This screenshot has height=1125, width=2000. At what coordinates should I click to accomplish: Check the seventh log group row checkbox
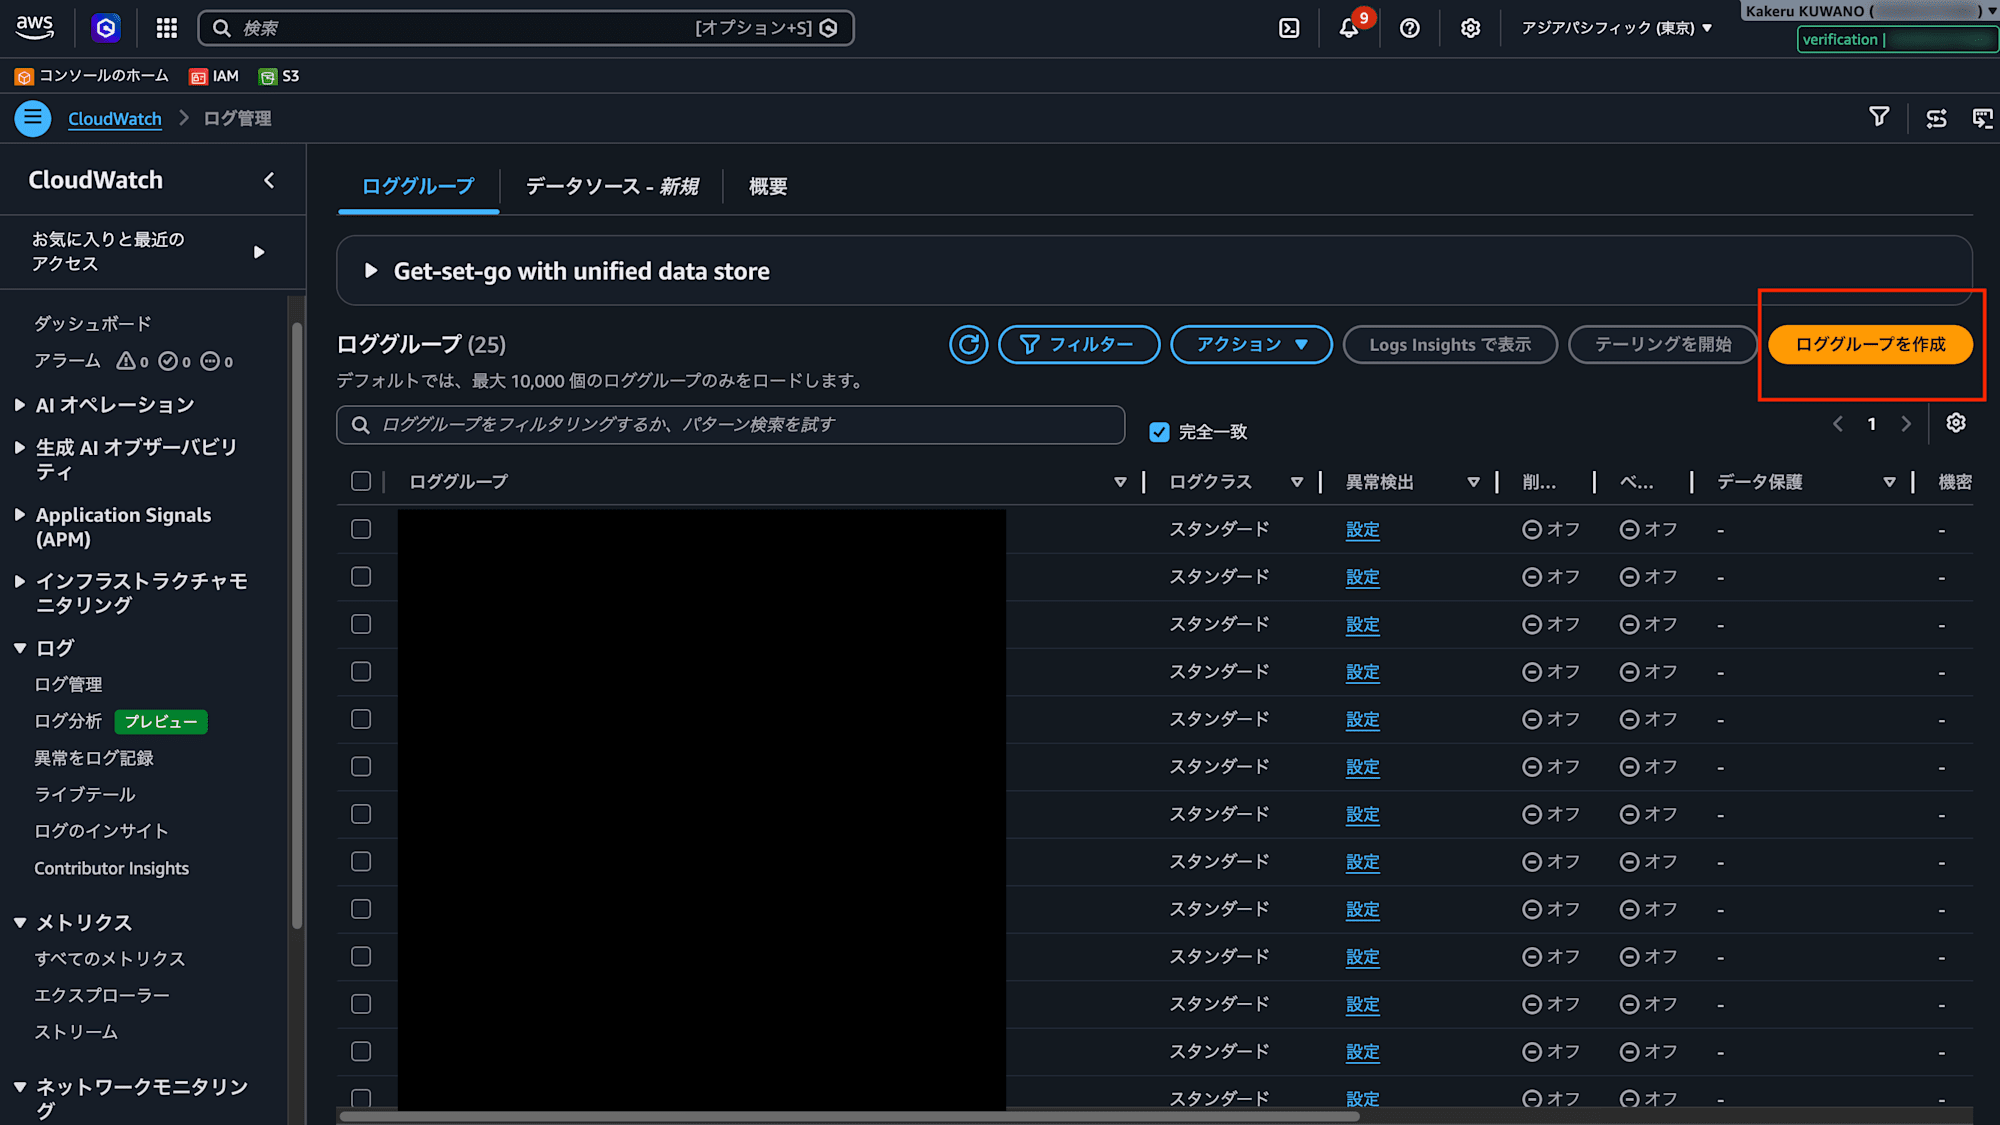click(361, 814)
